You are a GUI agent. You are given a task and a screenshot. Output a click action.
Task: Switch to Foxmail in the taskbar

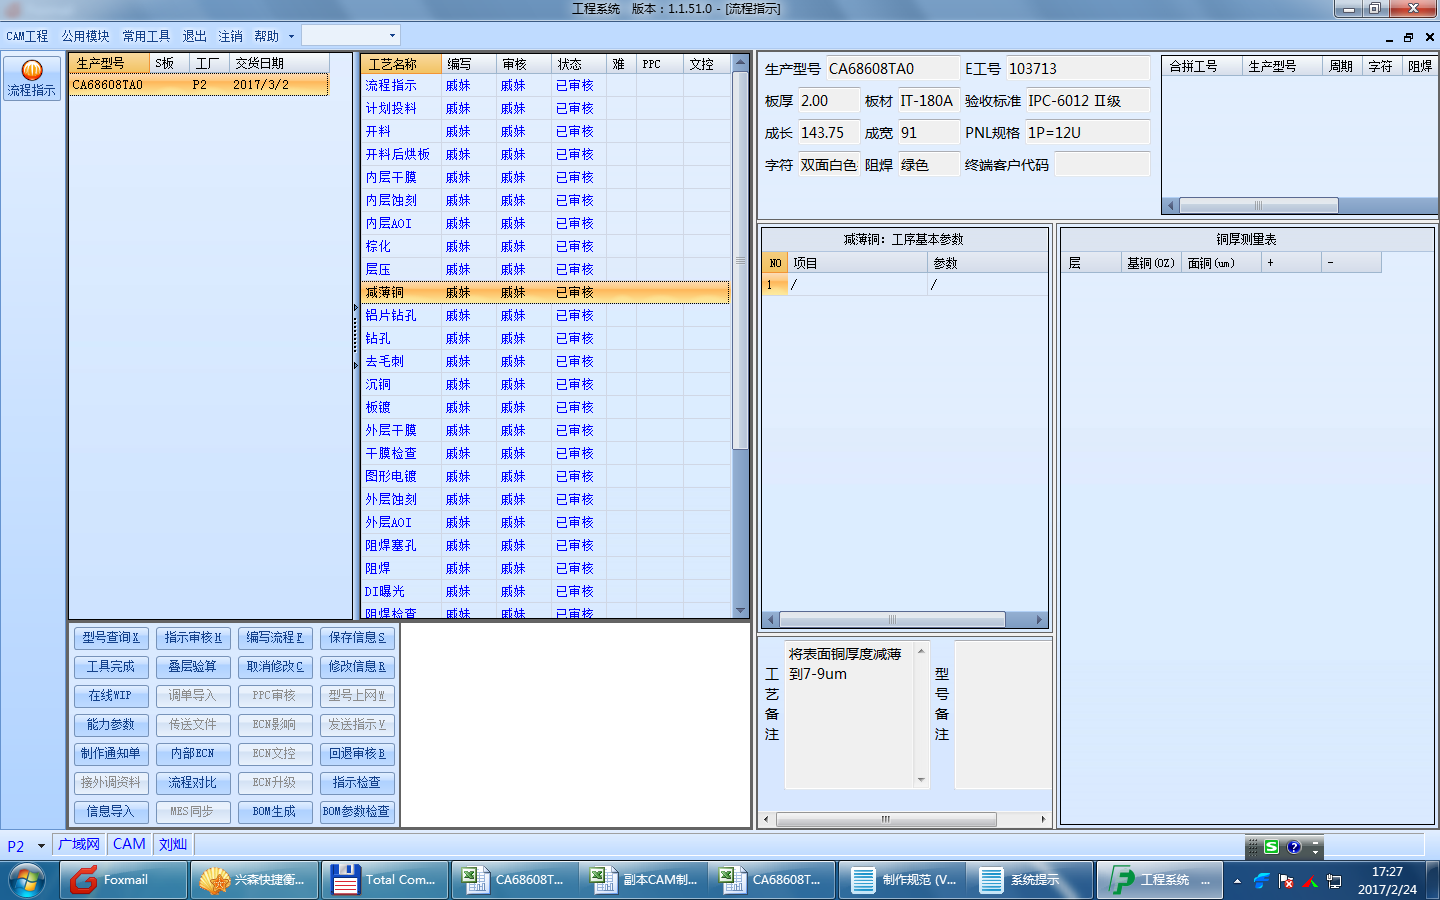124,880
